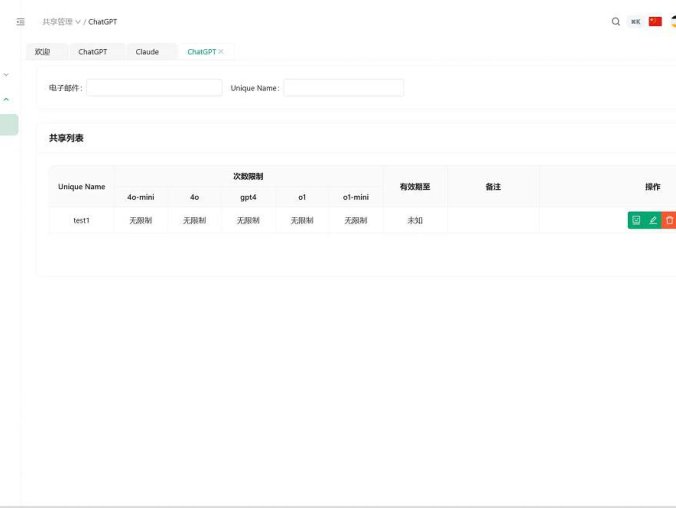Click 无限制 under the o1-mini column
Screen dimensions: 676x508
point(356,220)
